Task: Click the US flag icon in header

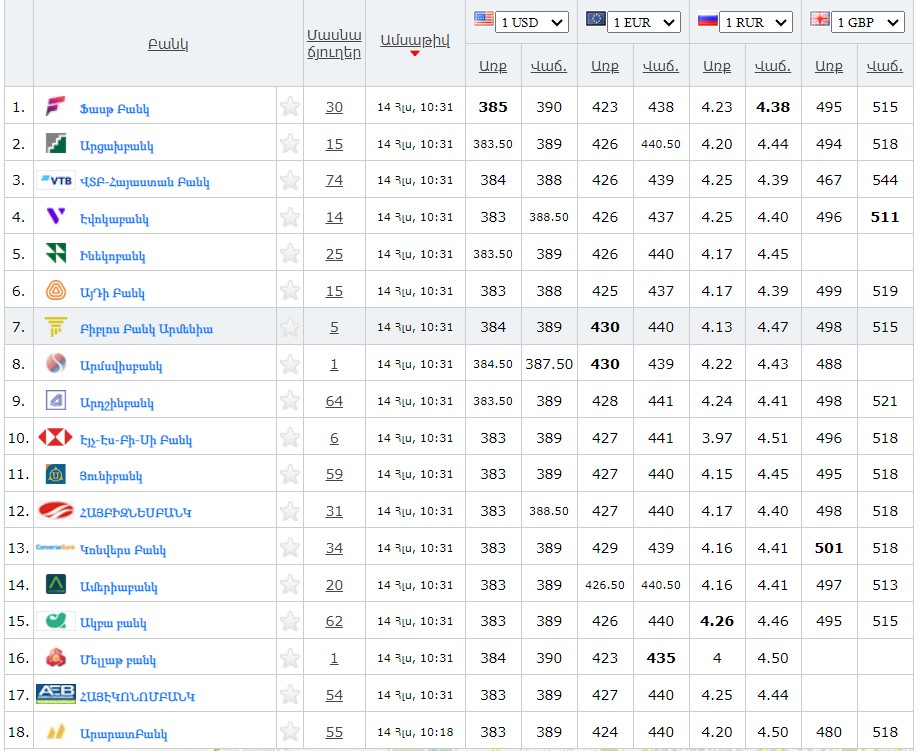Action: pyautogui.click(x=484, y=19)
